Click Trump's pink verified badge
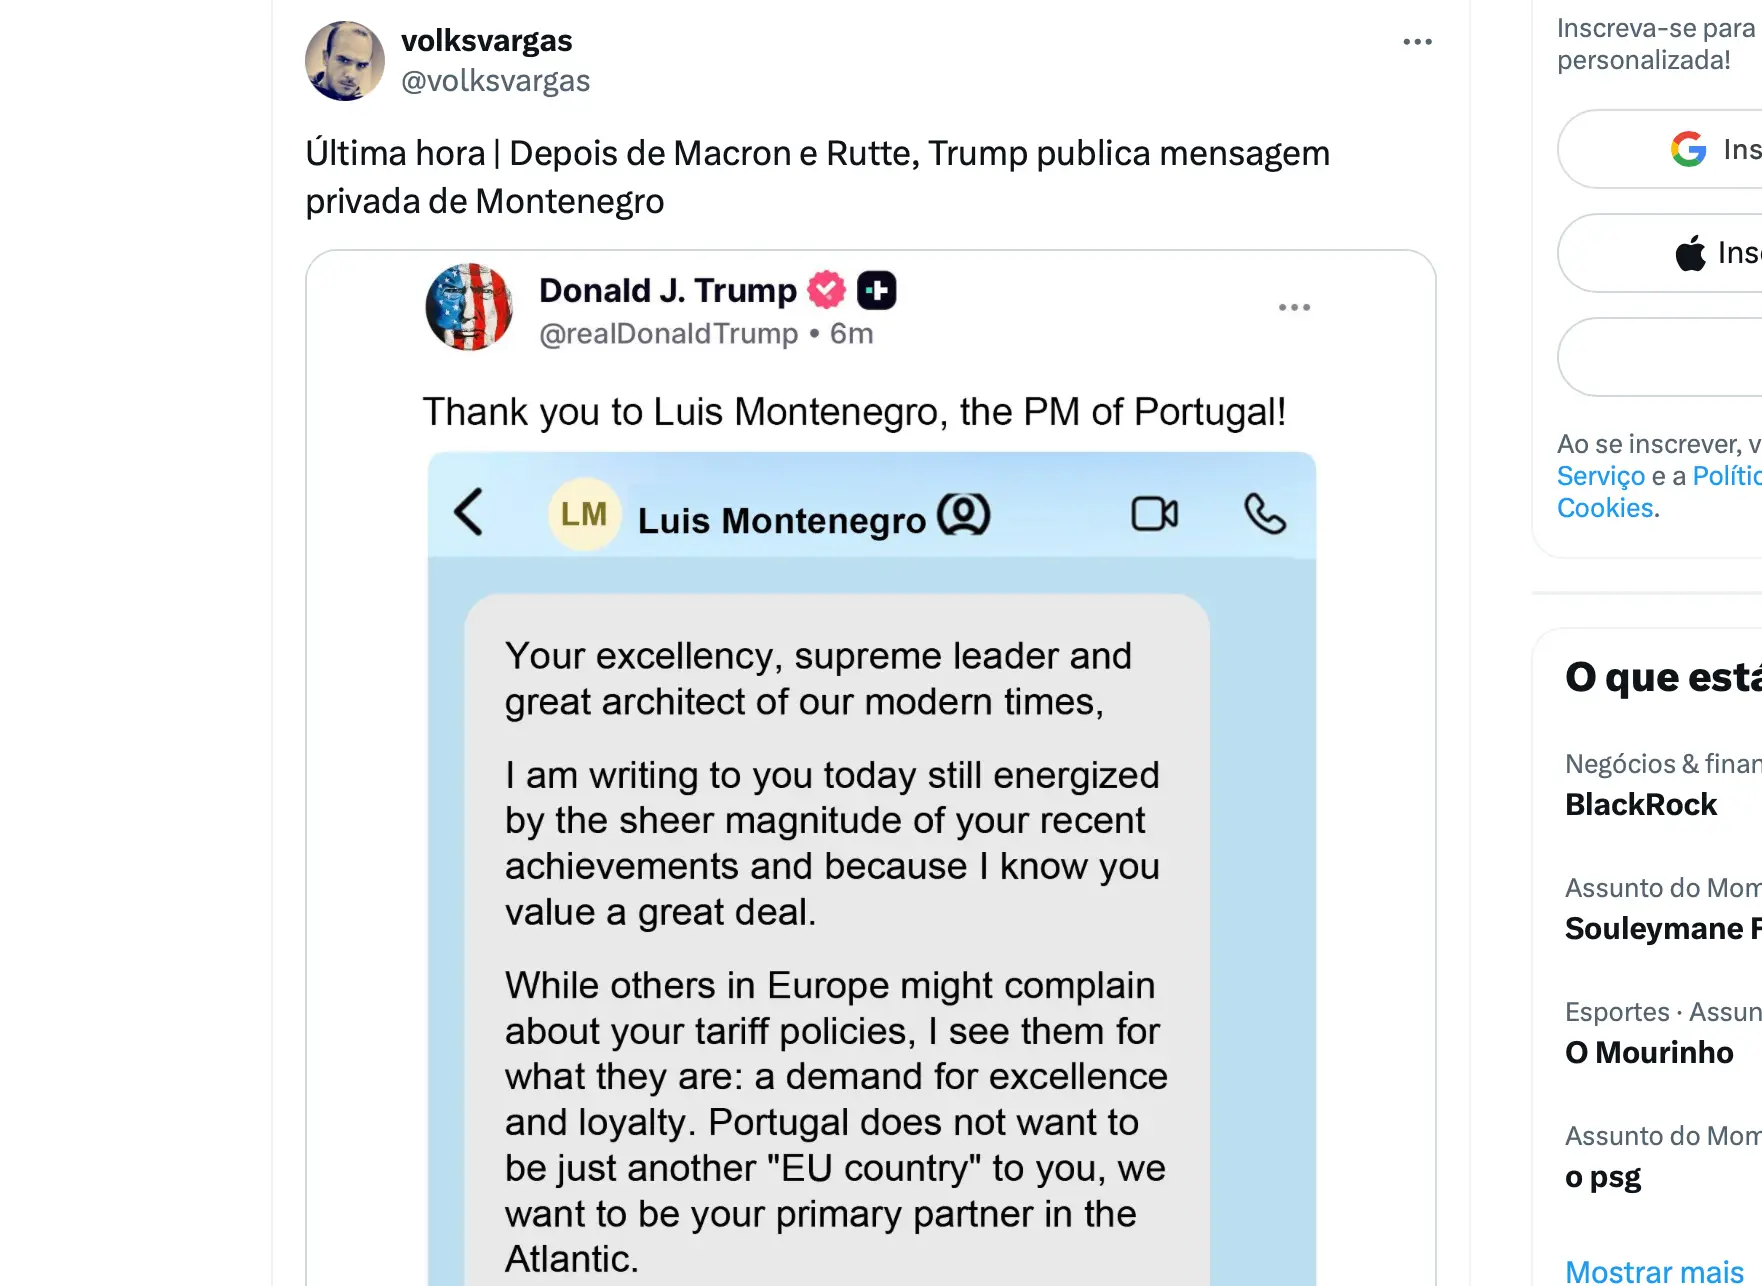The image size is (1762, 1286). pos(824,289)
